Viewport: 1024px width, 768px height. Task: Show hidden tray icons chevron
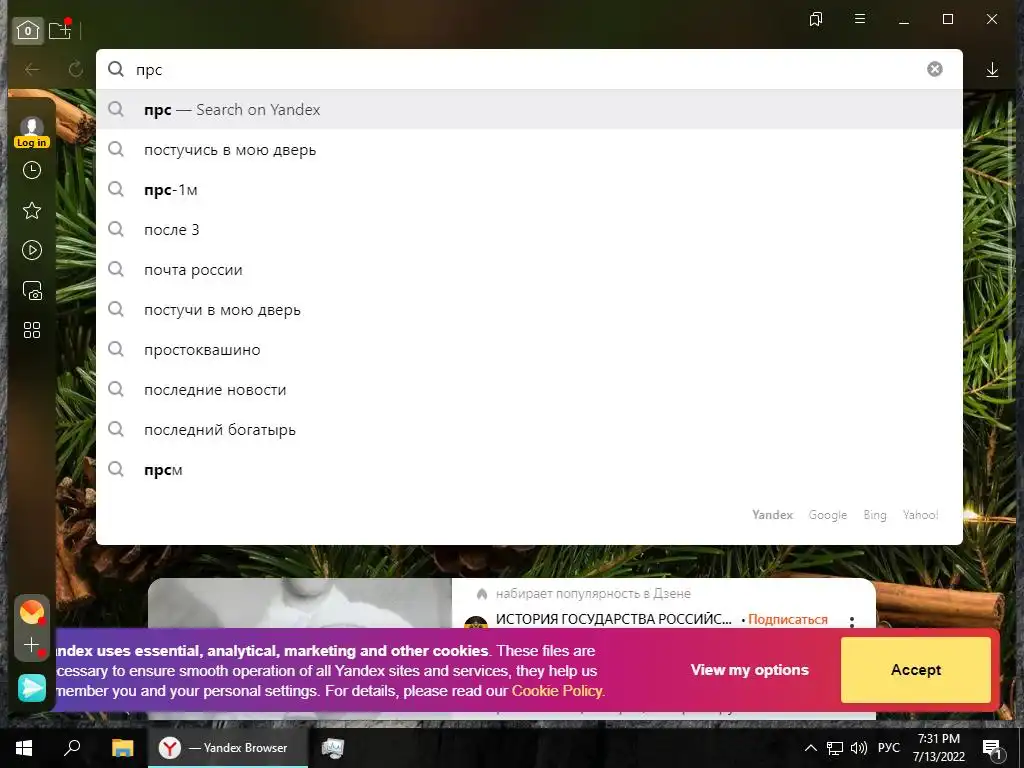810,748
